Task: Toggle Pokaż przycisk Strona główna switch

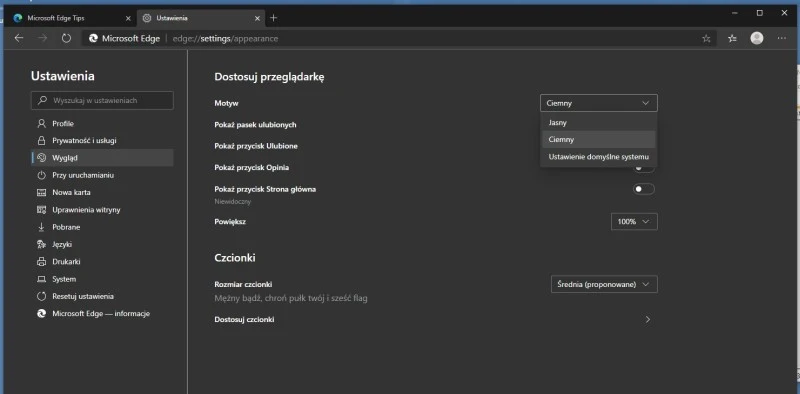Action: coord(644,189)
